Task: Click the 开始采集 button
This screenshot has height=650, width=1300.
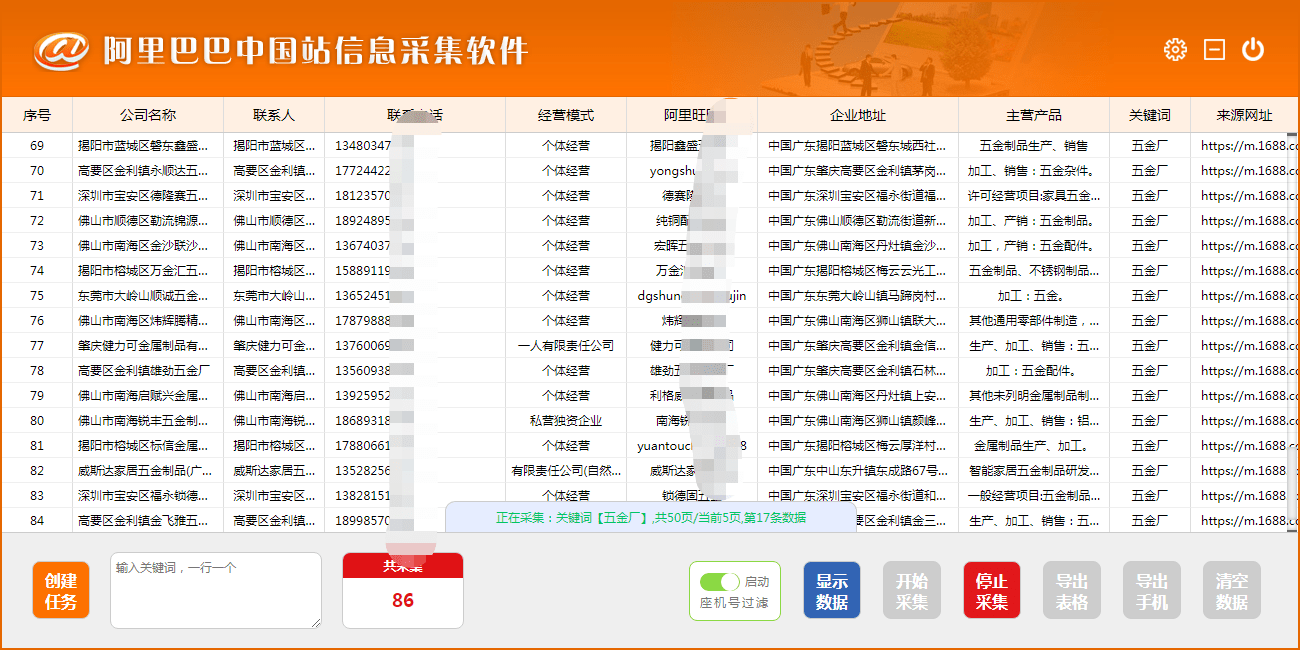Action: coord(912,590)
